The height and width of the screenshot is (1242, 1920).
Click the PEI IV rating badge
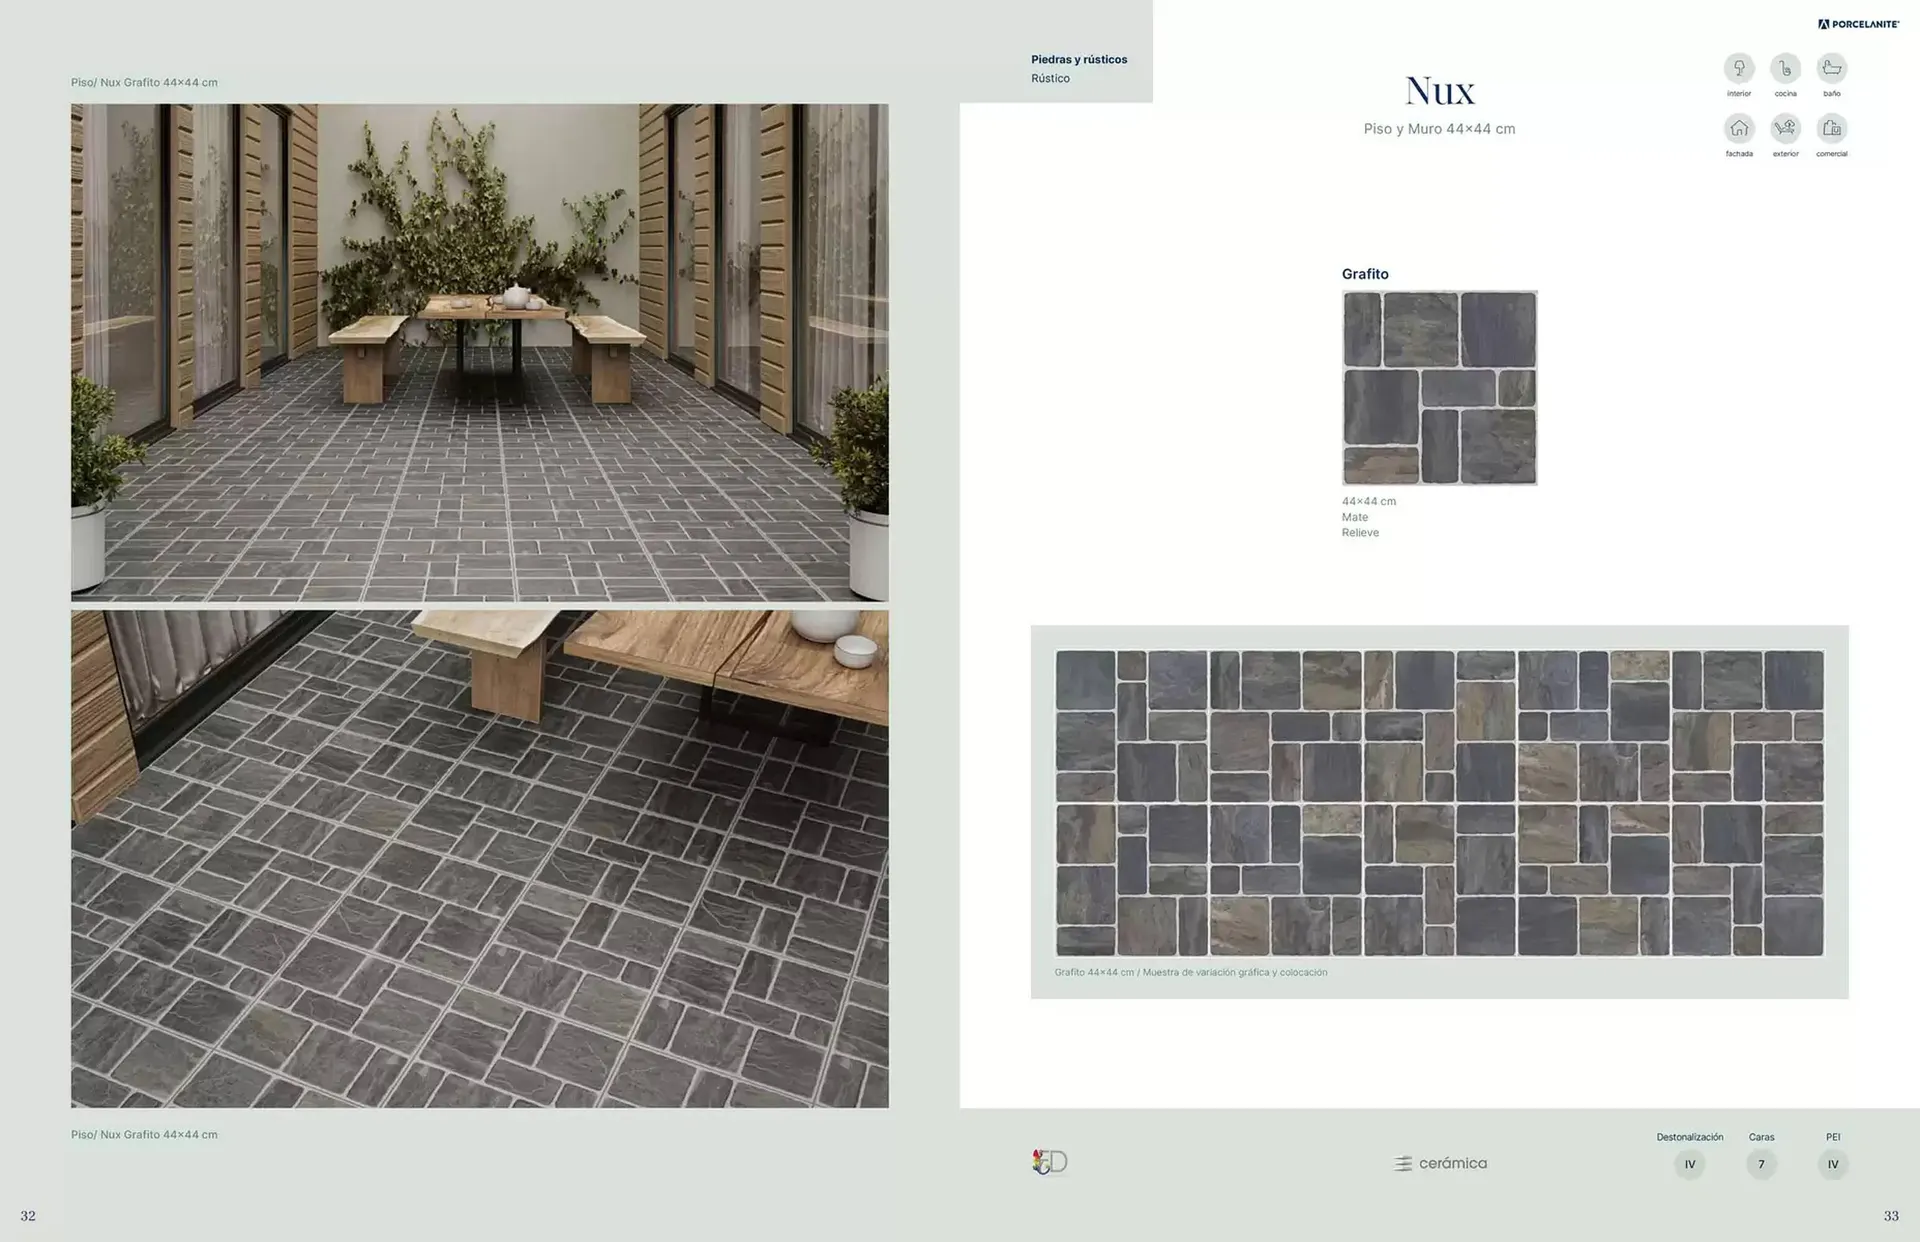(1833, 1164)
